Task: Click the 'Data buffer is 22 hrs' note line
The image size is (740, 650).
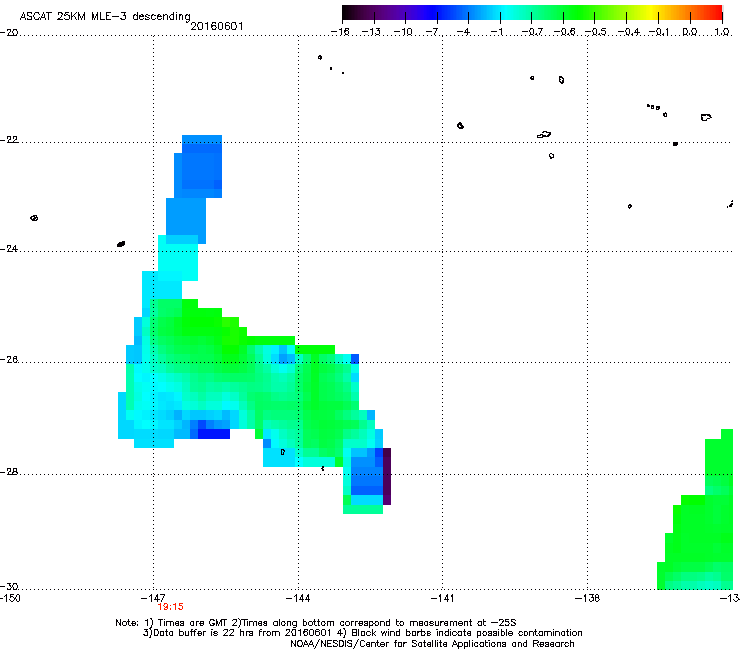Action: point(362,633)
